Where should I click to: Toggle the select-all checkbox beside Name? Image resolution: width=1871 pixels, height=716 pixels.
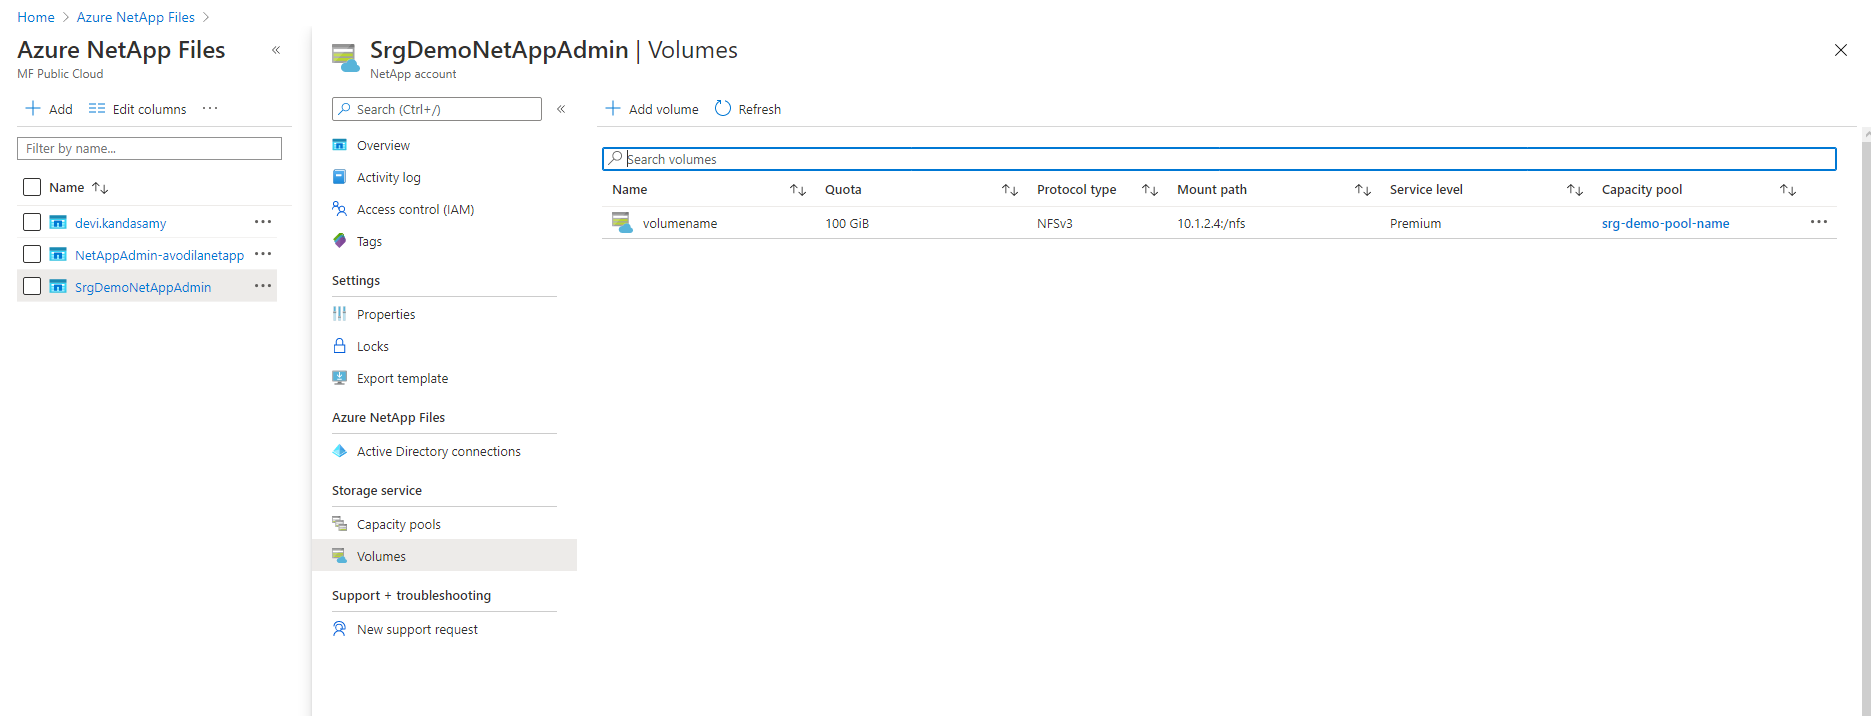point(32,187)
